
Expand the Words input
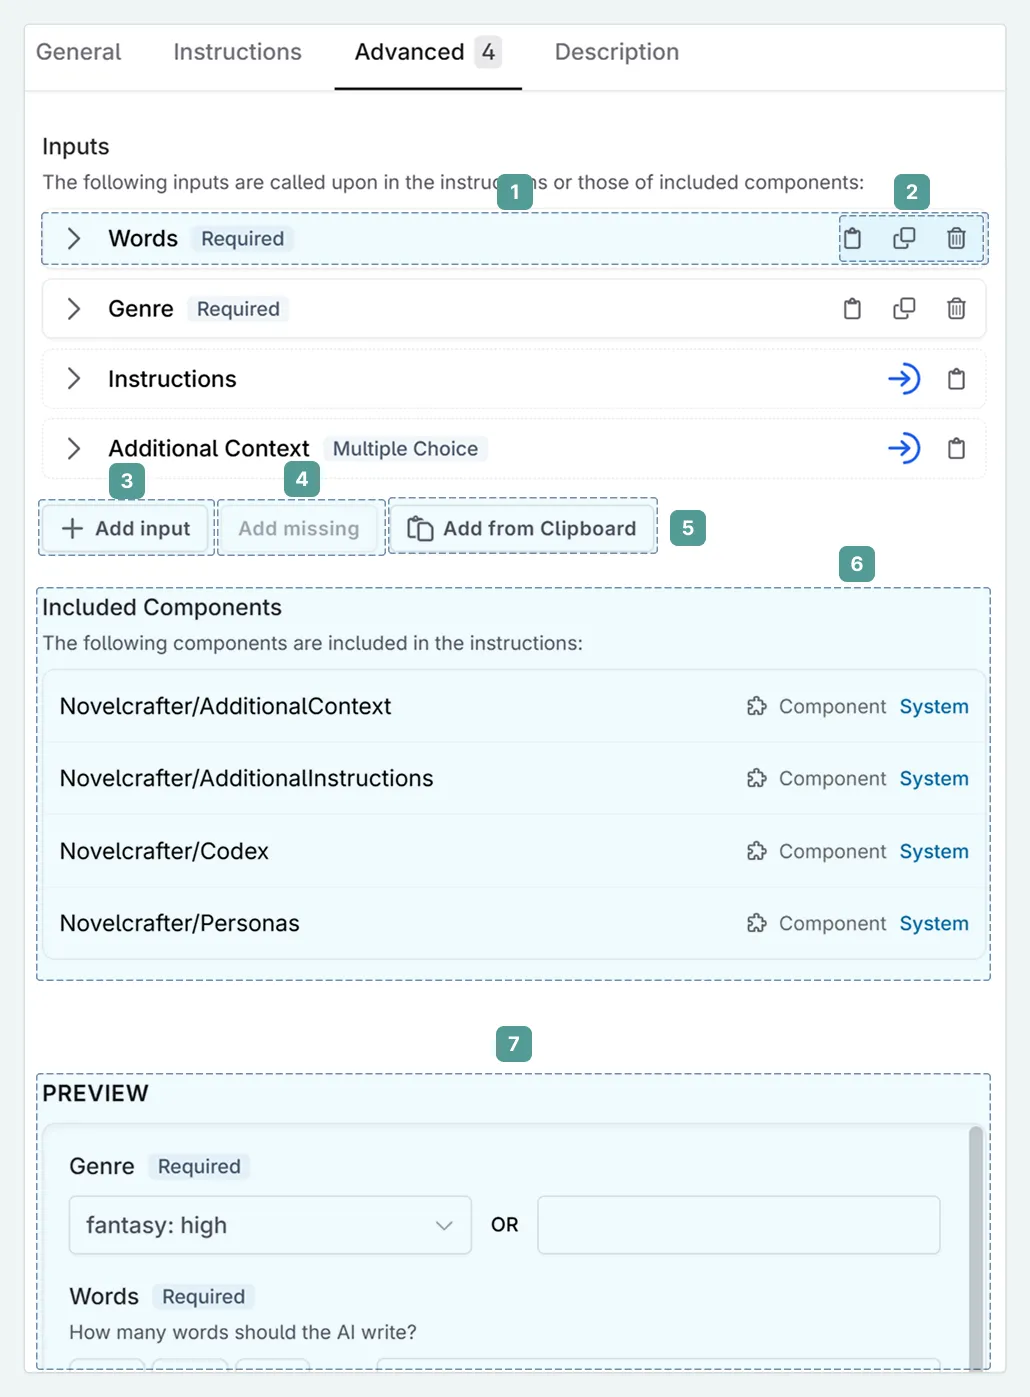coord(73,239)
